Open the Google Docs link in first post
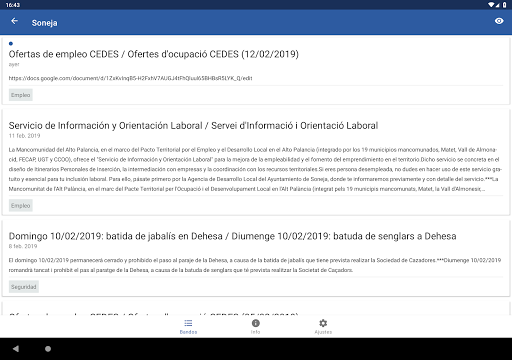Image resolution: width=512 pixels, height=360 pixels. point(130,78)
